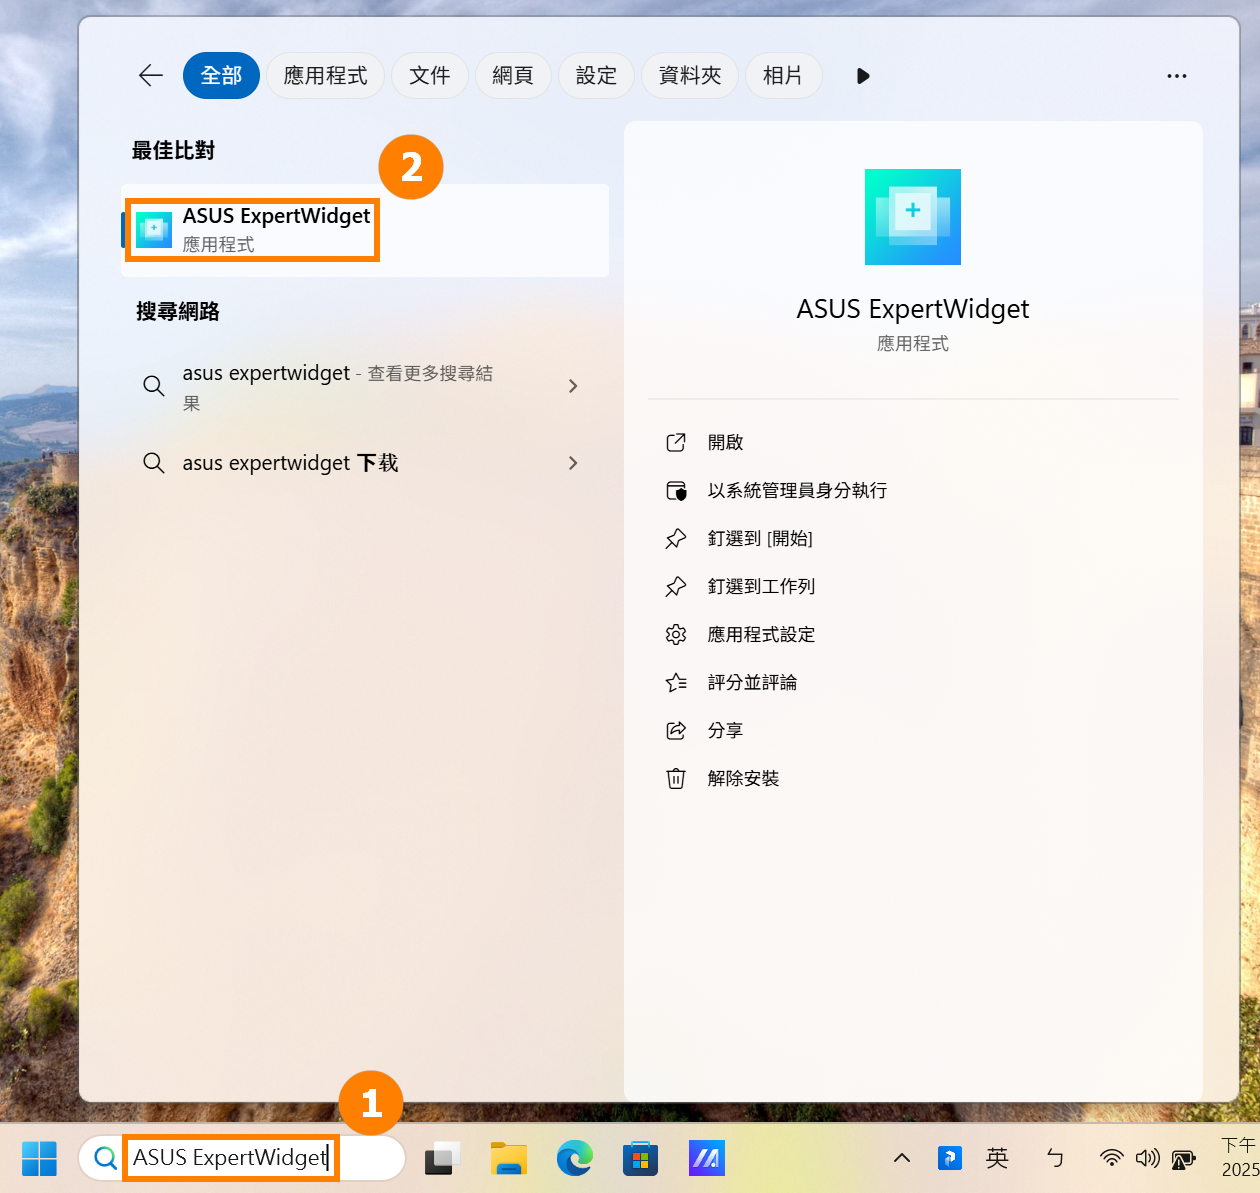This screenshot has width=1260, height=1193.
Task: Show hidden system tray icons
Action: point(902,1158)
